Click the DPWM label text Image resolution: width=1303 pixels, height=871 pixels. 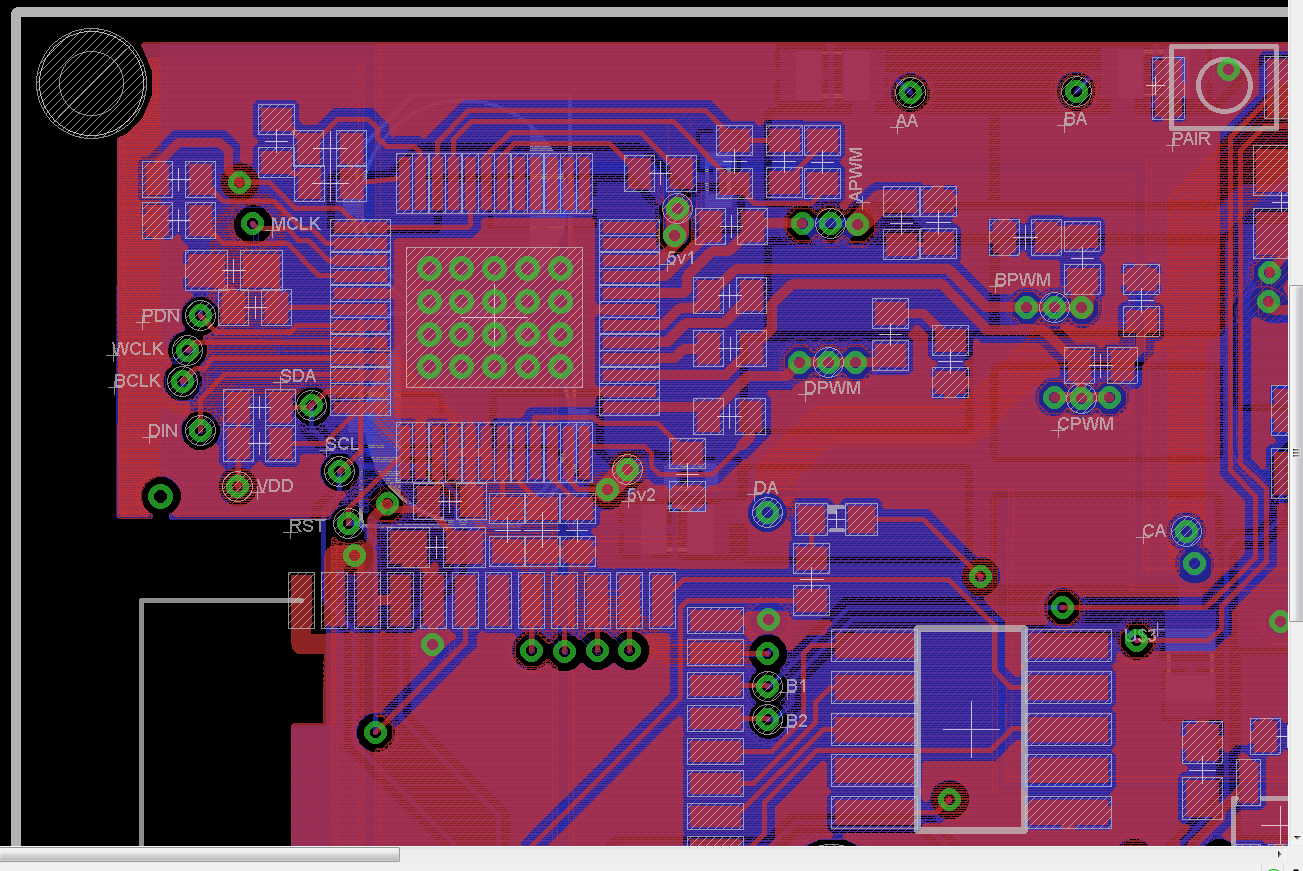(x=832, y=388)
